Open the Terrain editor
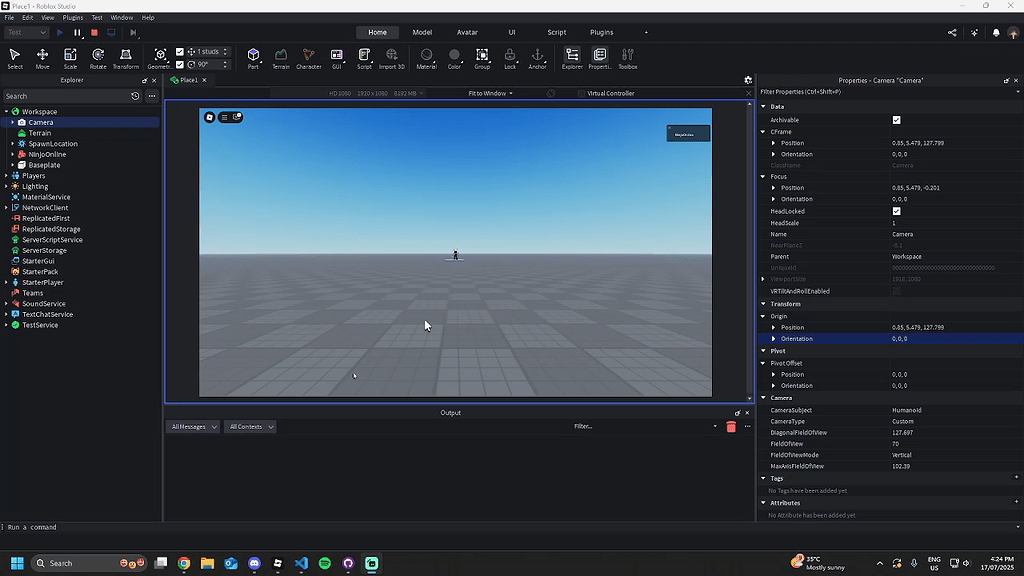This screenshot has height=576, width=1024. click(281, 57)
